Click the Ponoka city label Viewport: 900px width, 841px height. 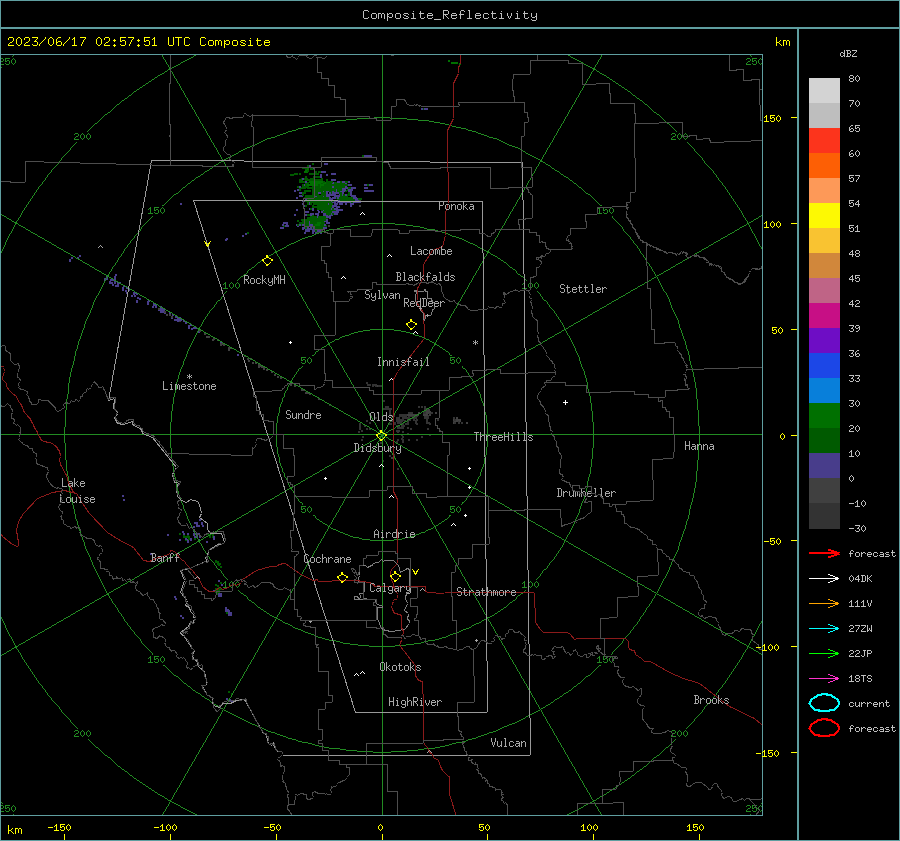click(x=456, y=206)
